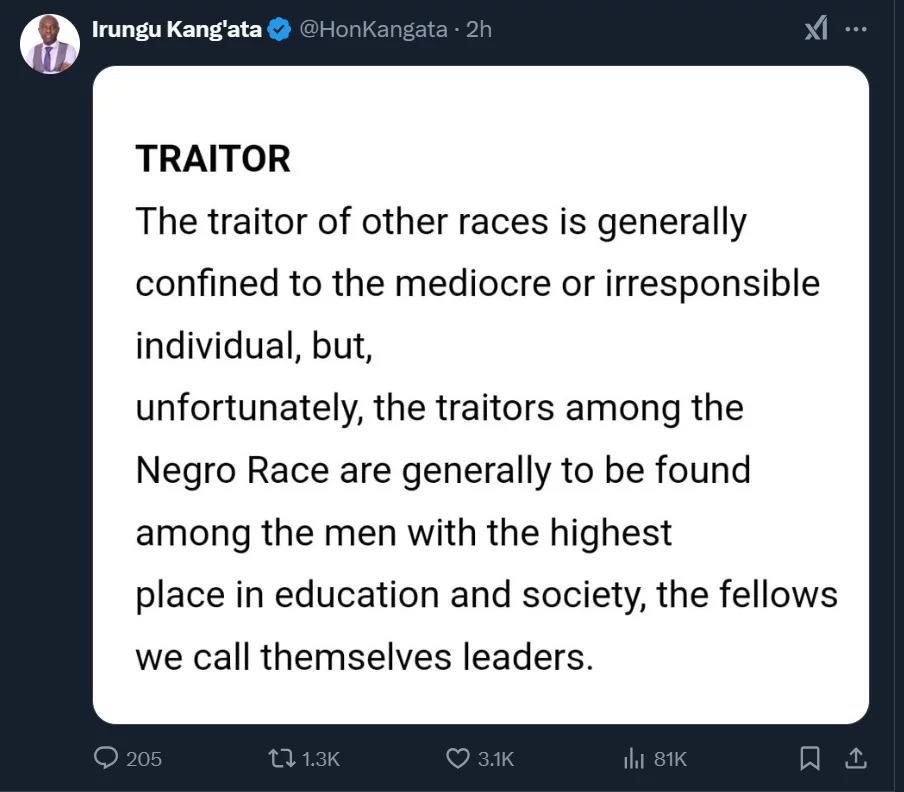Click the 81K views count

670,760
